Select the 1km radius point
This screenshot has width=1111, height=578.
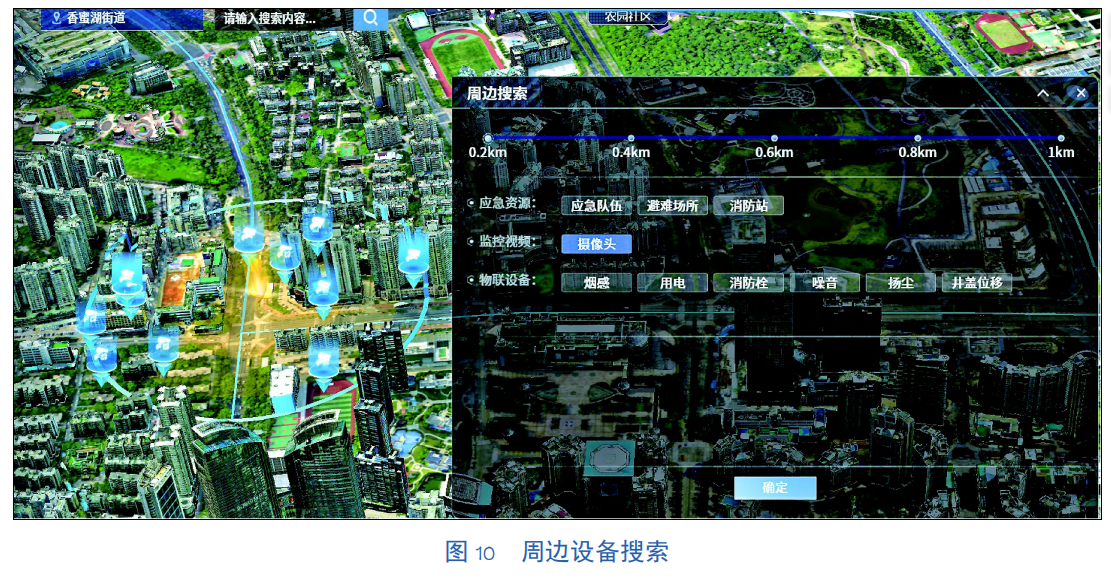pos(1061,139)
